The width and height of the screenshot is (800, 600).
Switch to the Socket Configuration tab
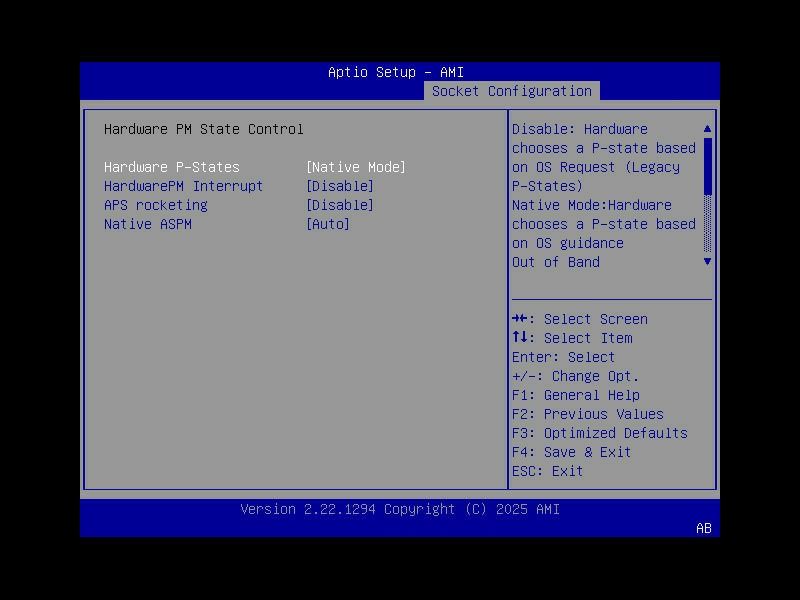pos(513,90)
